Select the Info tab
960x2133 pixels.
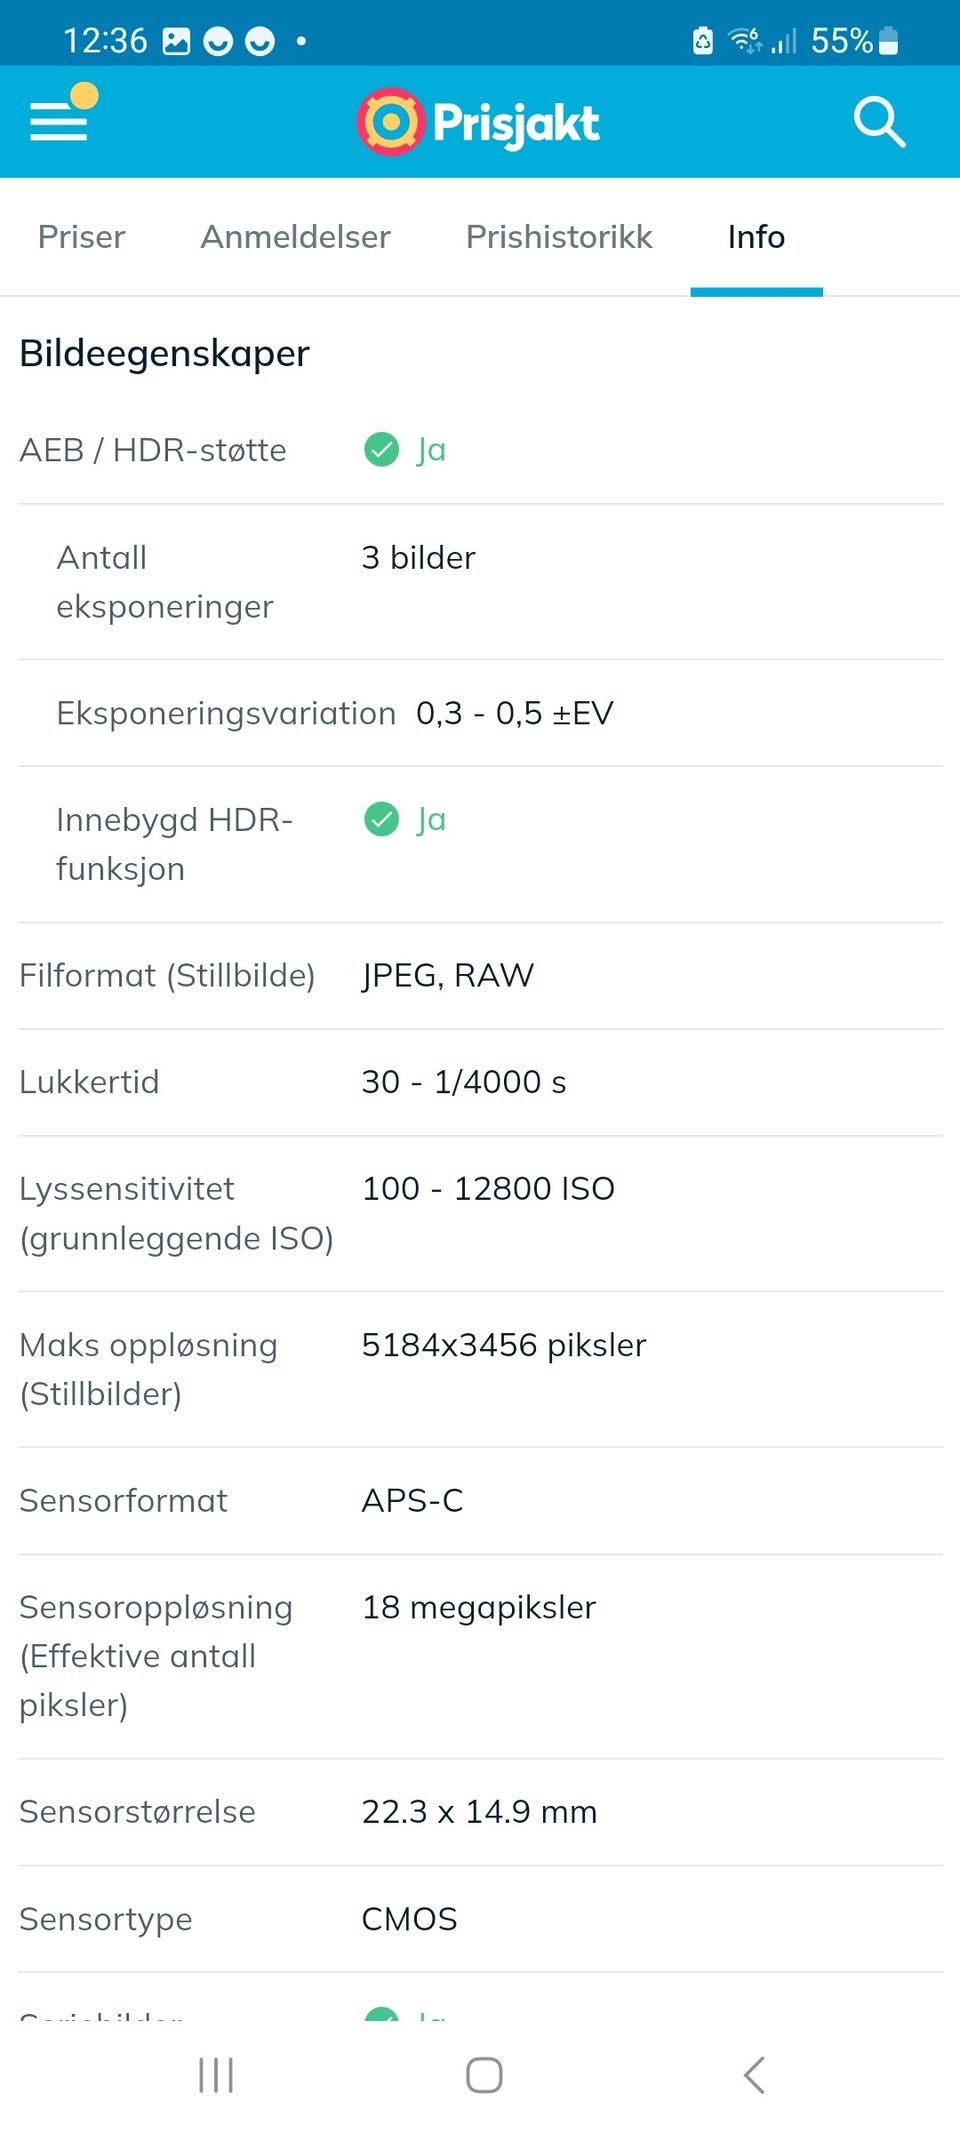click(756, 237)
